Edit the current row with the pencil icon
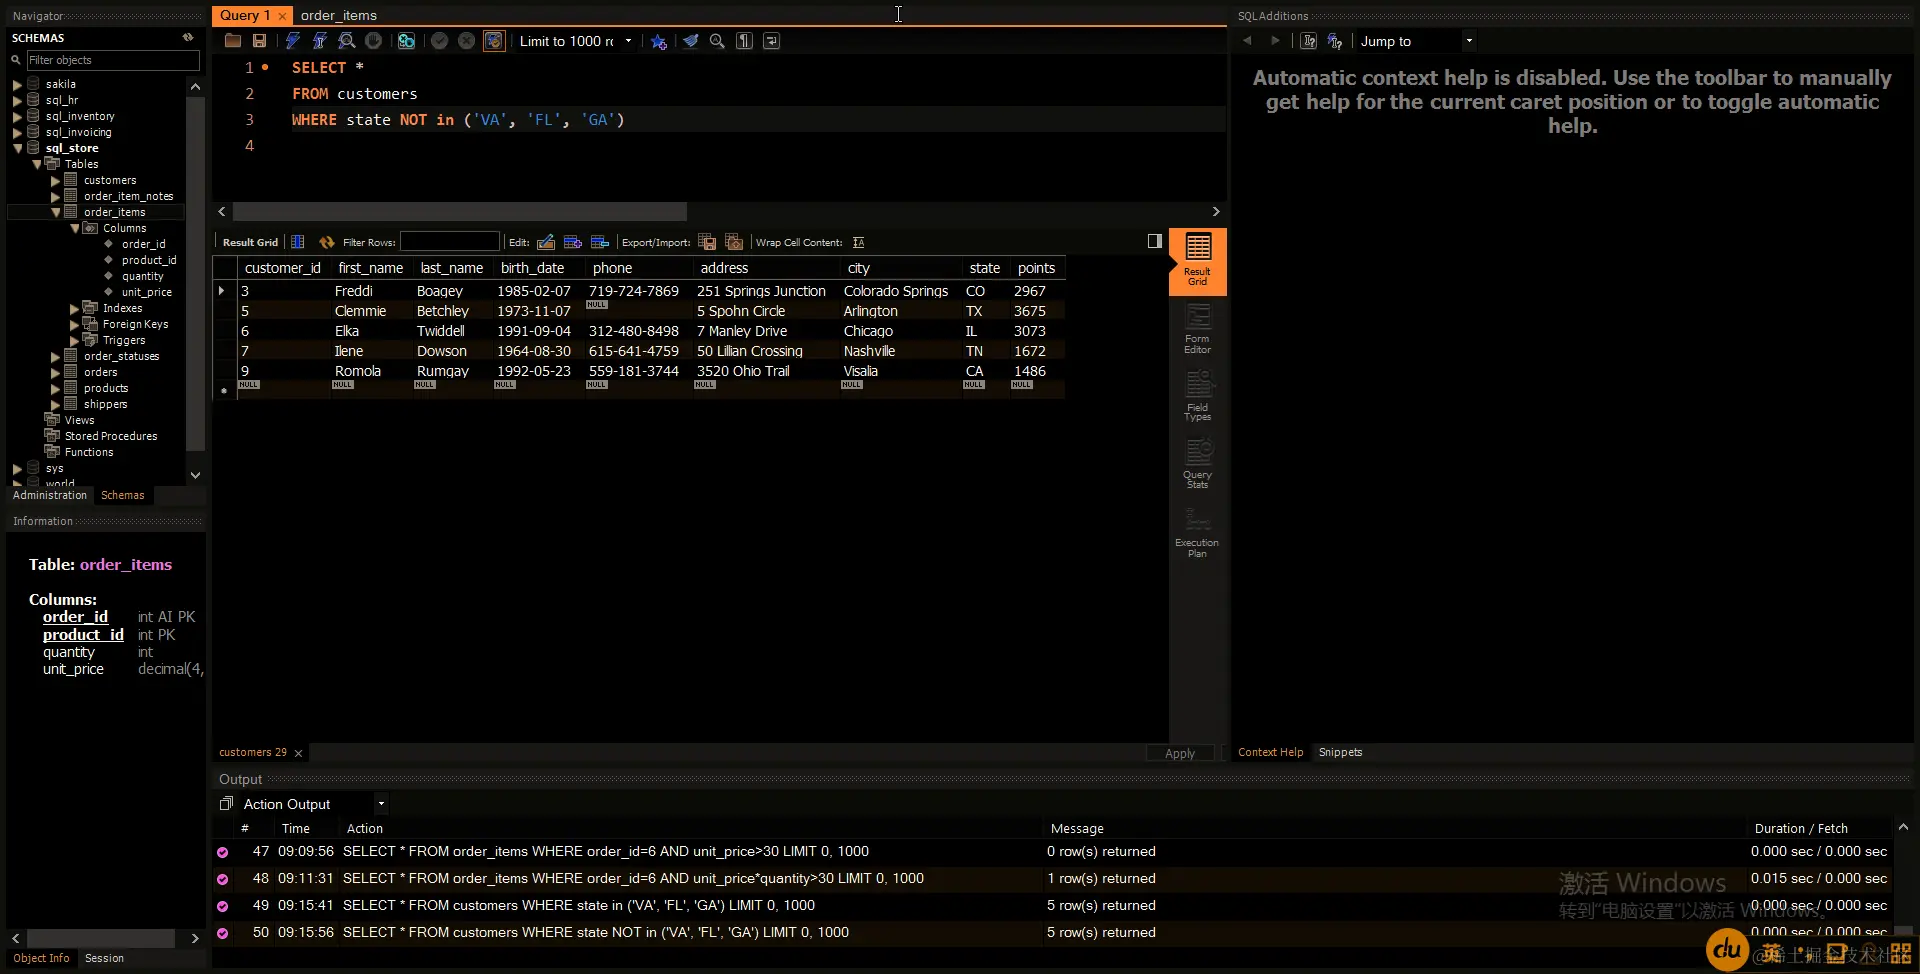This screenshot has width=1920, height=974. (x=546, y=242)
